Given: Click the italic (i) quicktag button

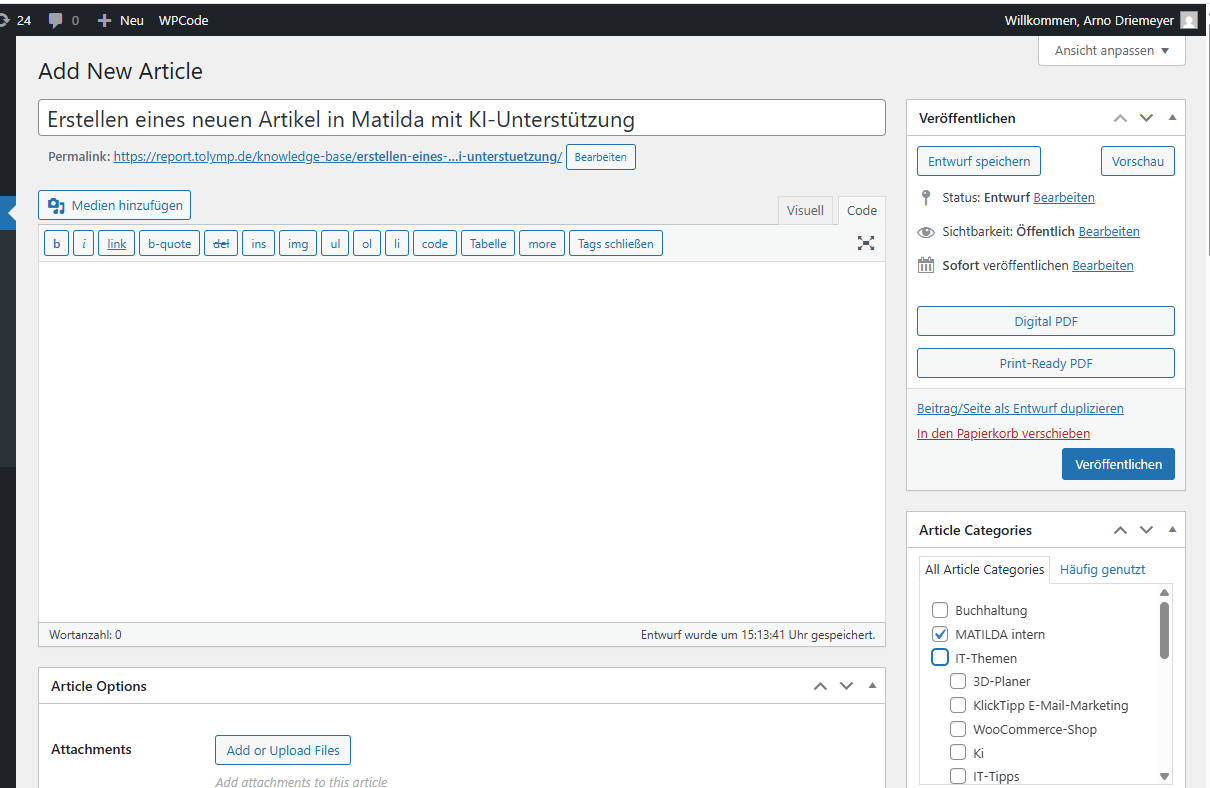Looking at the screenshot, I should (x=84, y=243).
